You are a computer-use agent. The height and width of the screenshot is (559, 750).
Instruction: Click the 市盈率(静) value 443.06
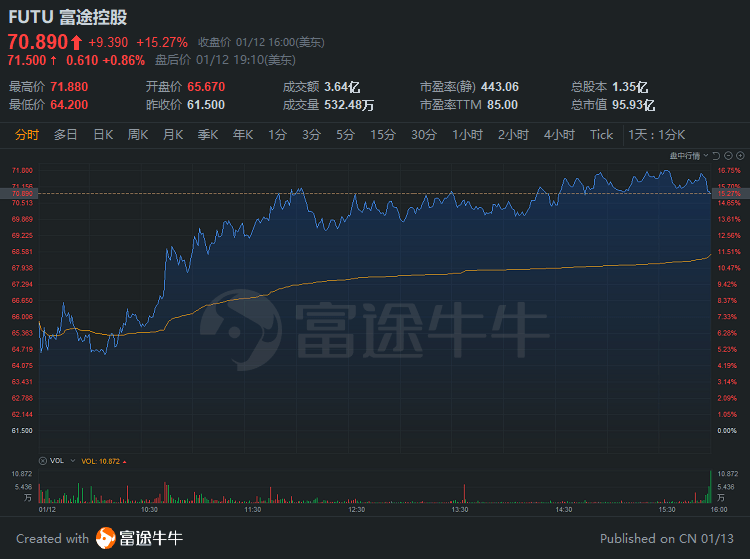pyautogui.click(x=500, y=87)
